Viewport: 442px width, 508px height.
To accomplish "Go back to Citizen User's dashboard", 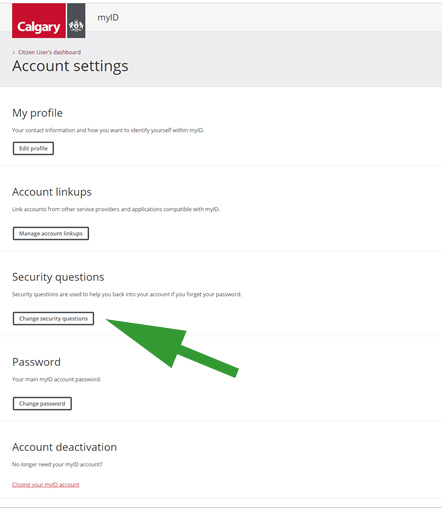I will click(49, 52).
